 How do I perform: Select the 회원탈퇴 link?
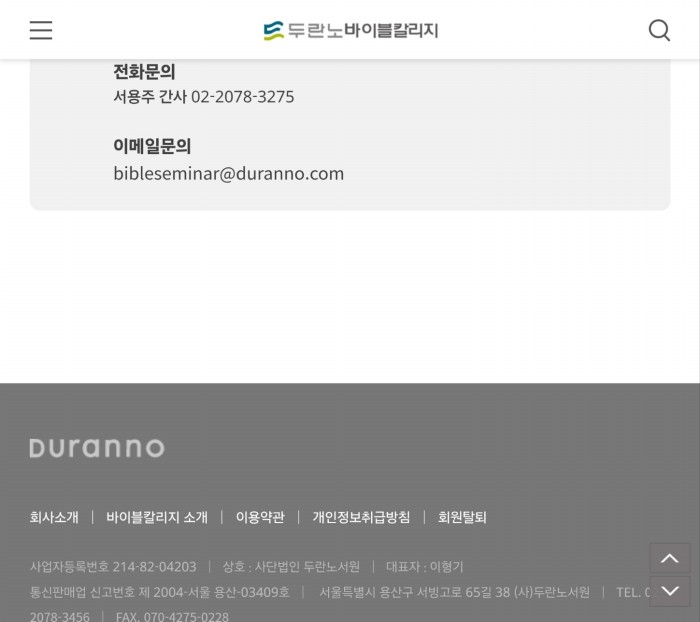462,517
